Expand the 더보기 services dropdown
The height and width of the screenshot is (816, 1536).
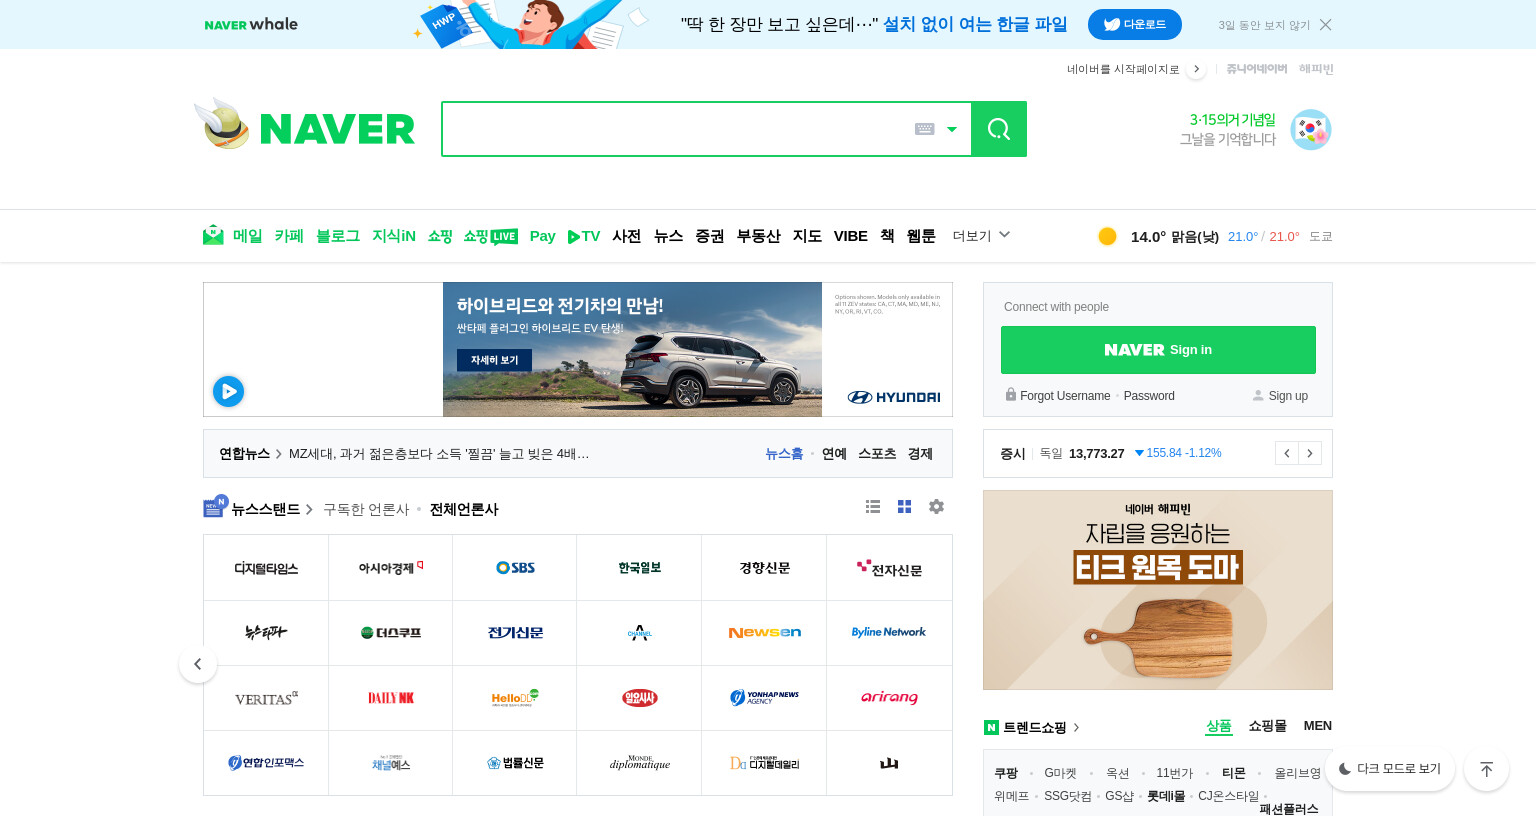click(x=981, y=236)
